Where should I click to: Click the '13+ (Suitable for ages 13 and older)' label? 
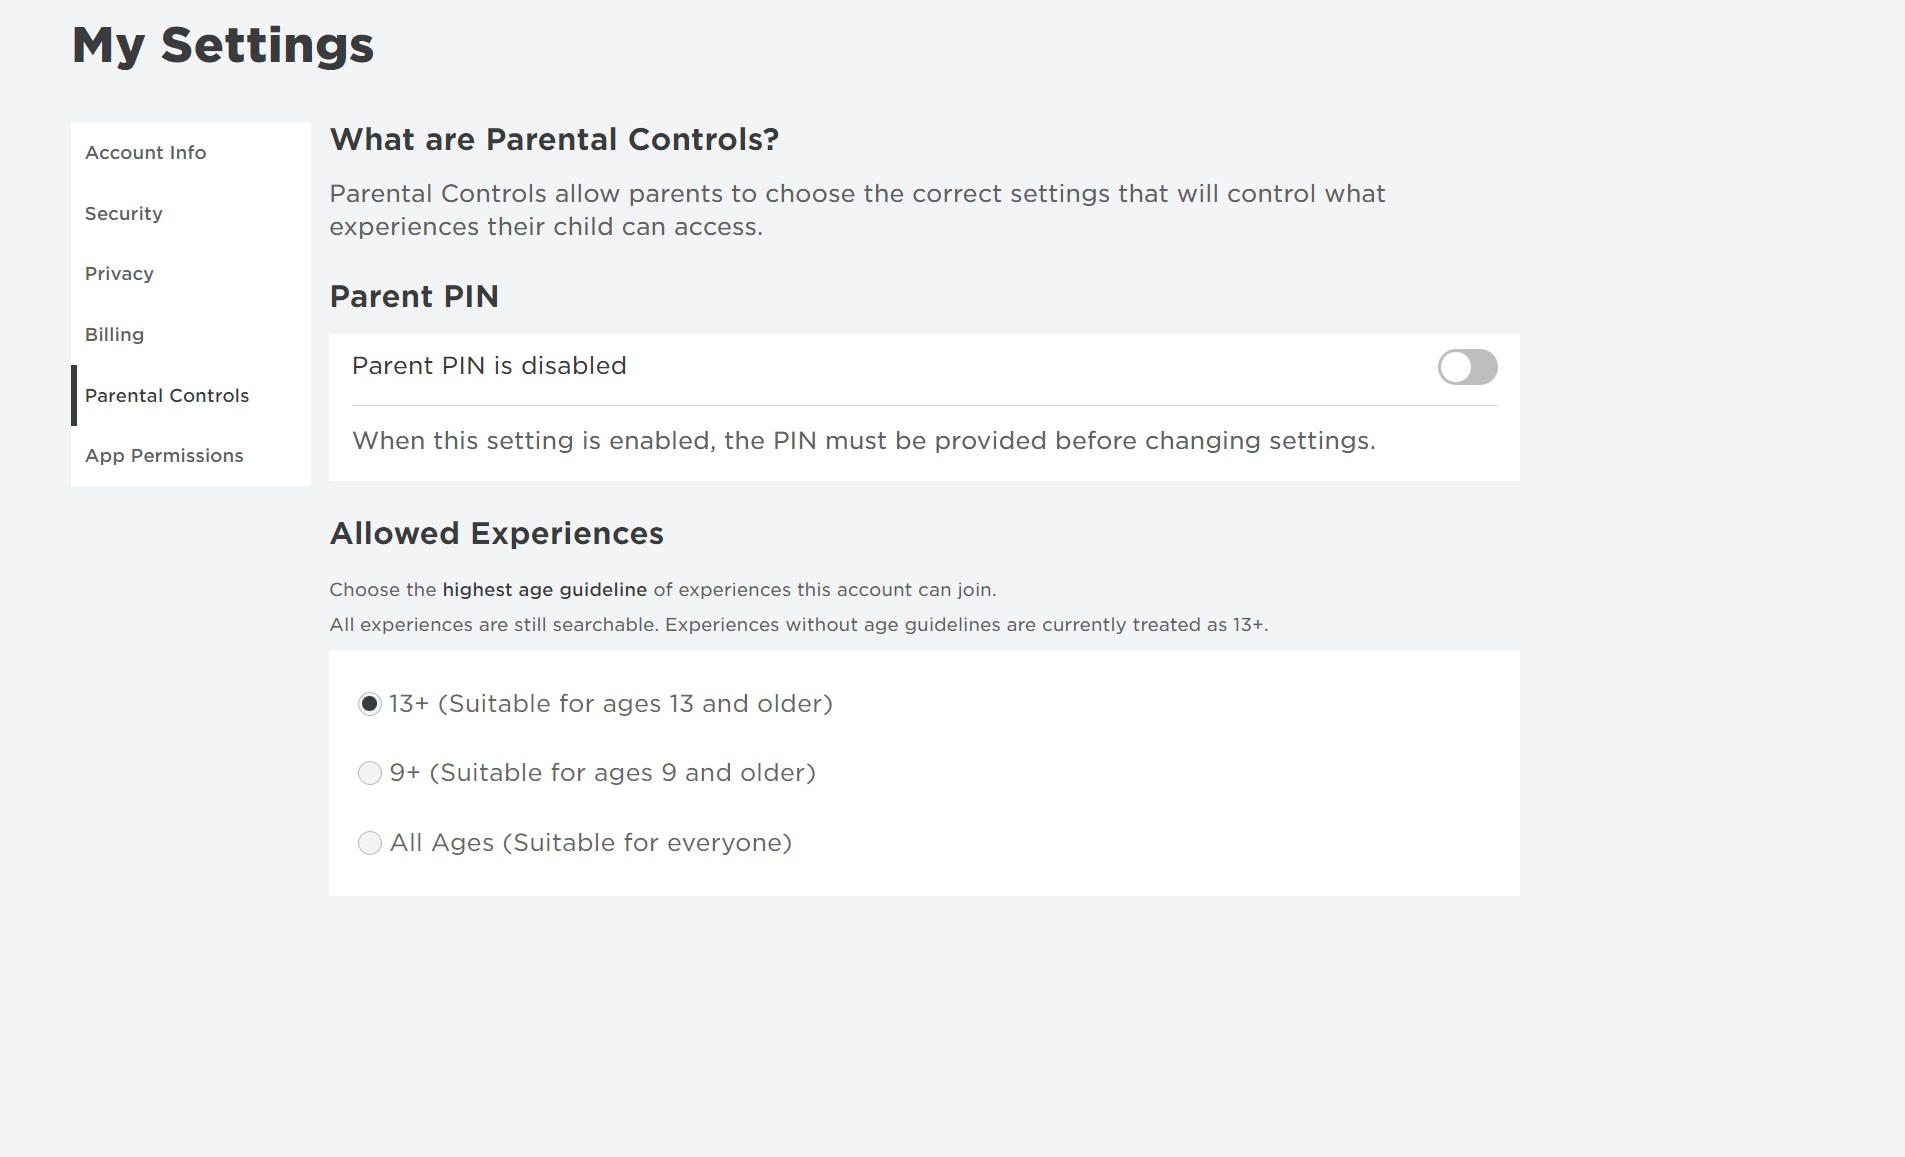[610, 704]
